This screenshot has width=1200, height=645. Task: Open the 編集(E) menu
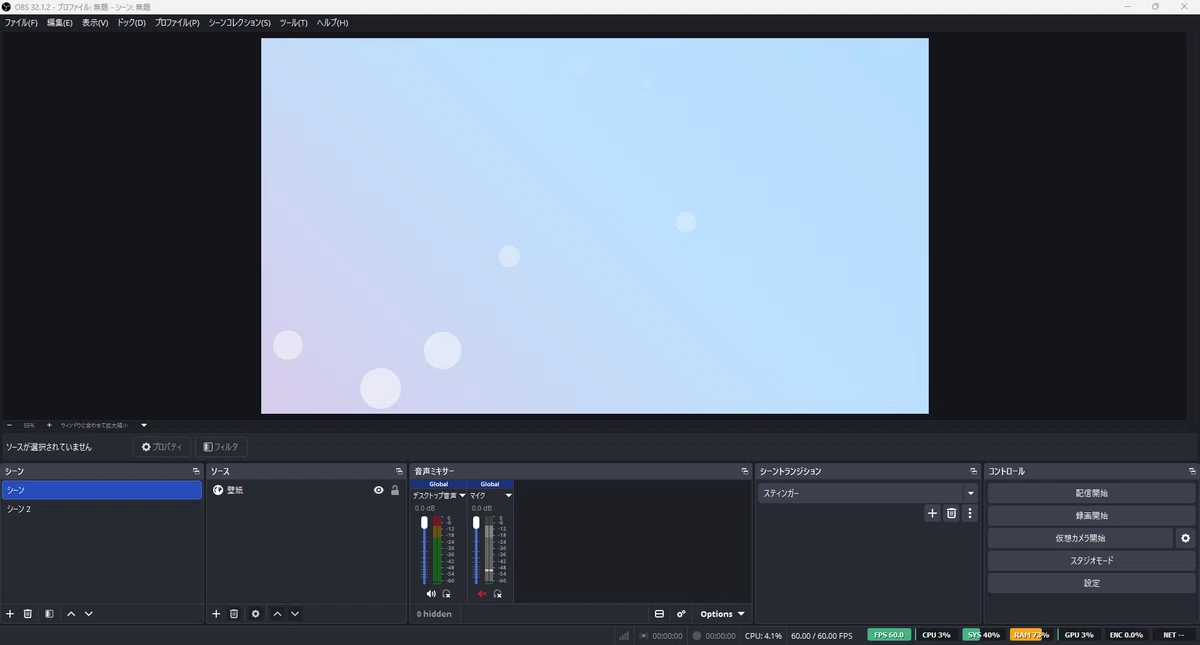[x=60, y=22]
